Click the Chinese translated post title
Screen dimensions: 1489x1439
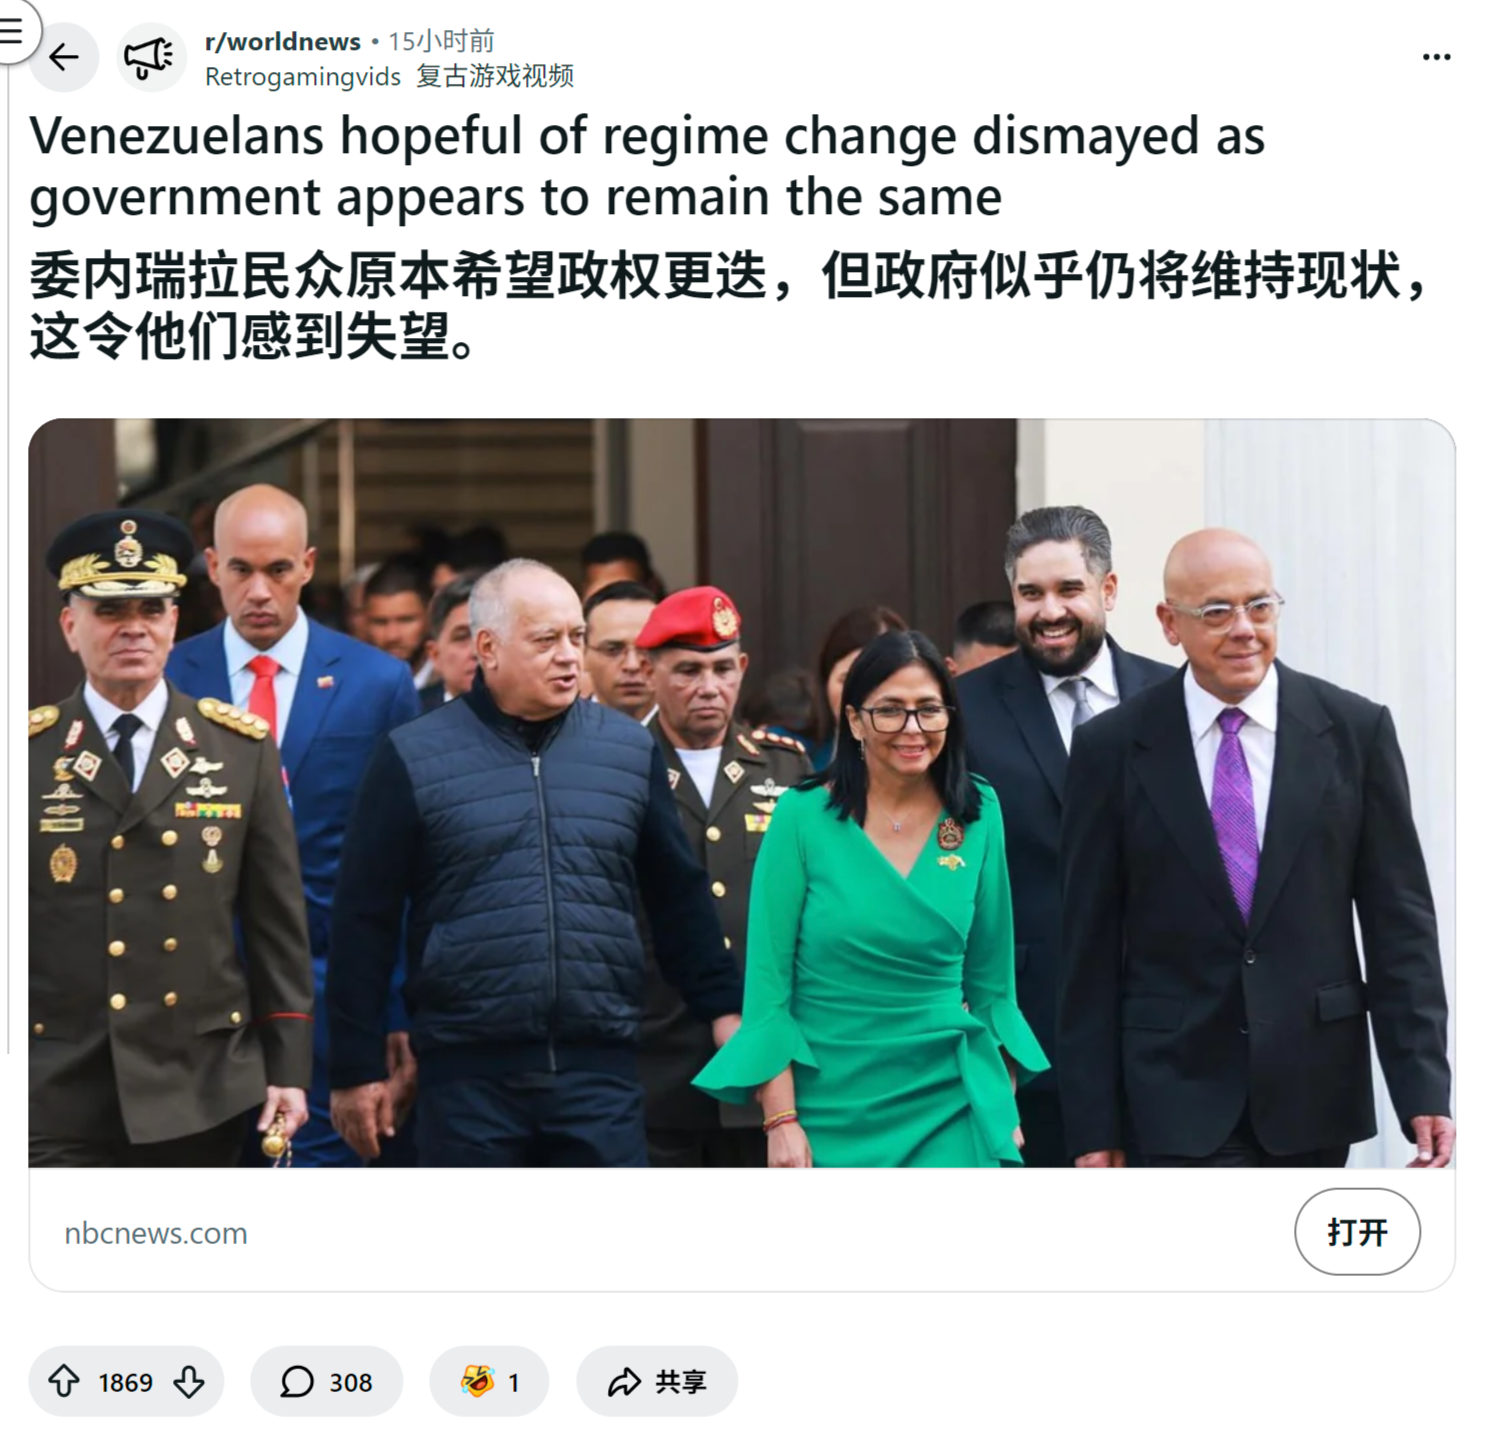pos(729,305)
